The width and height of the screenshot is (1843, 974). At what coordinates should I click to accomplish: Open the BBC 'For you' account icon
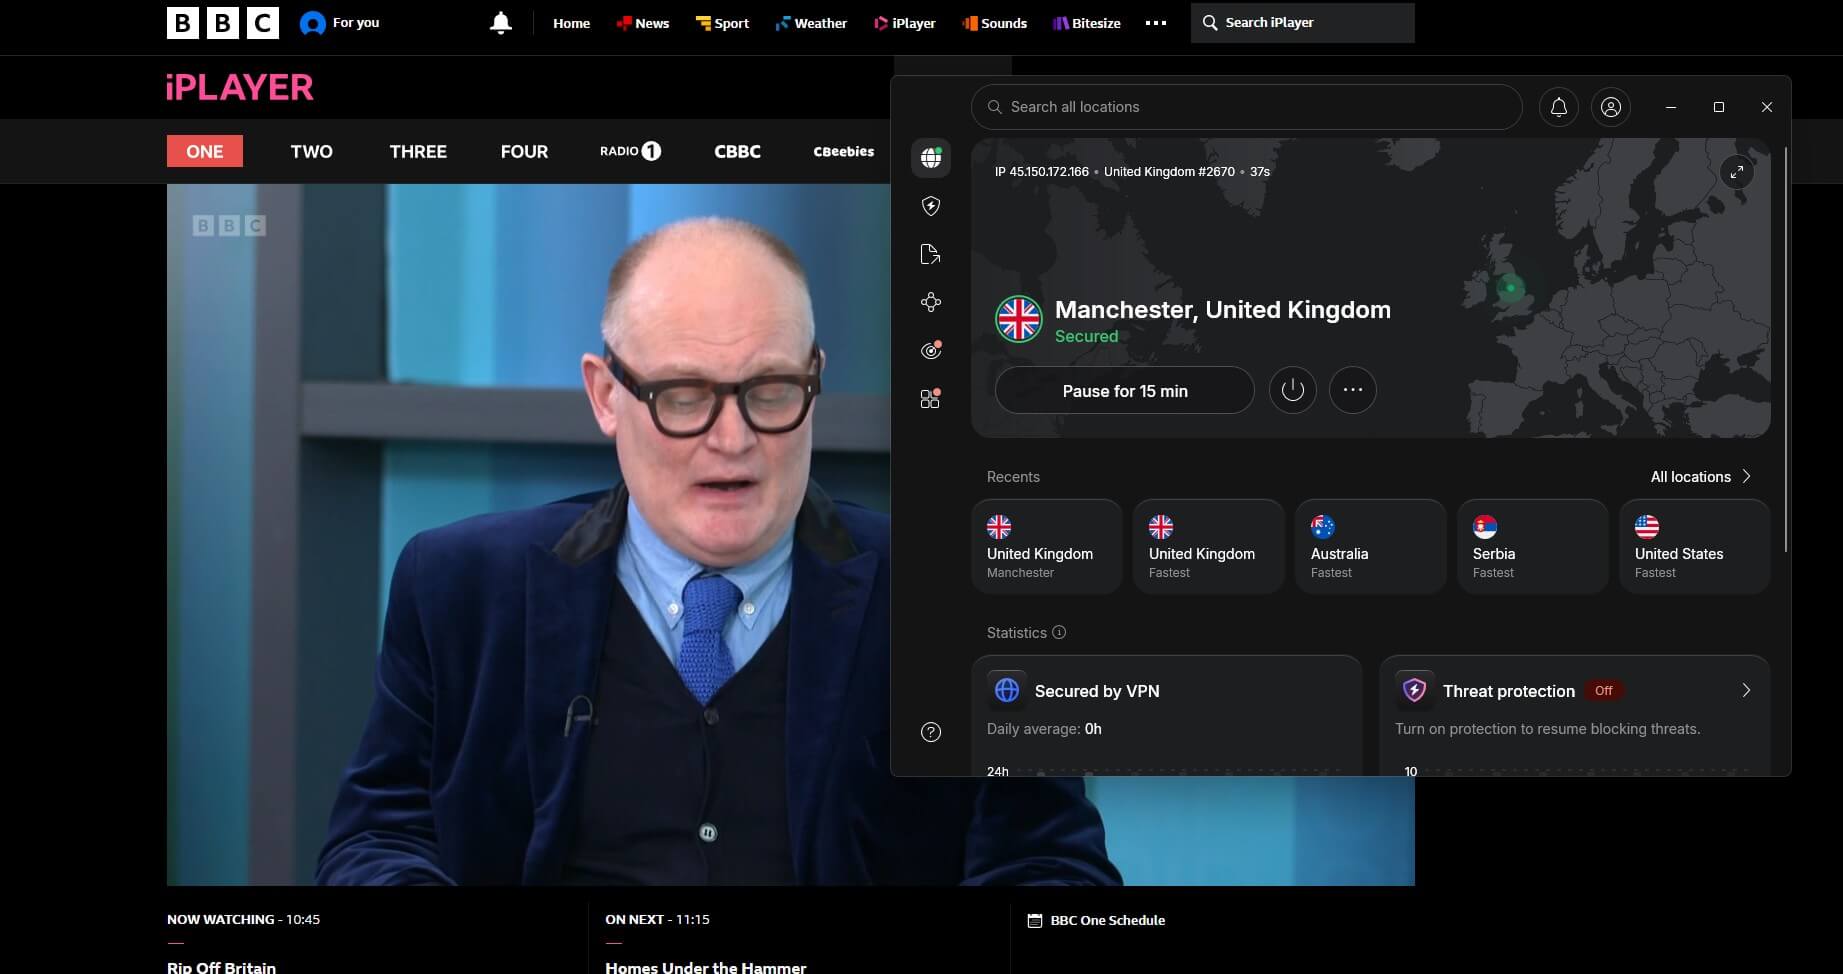pyautogui.click(x=313, y=23)
